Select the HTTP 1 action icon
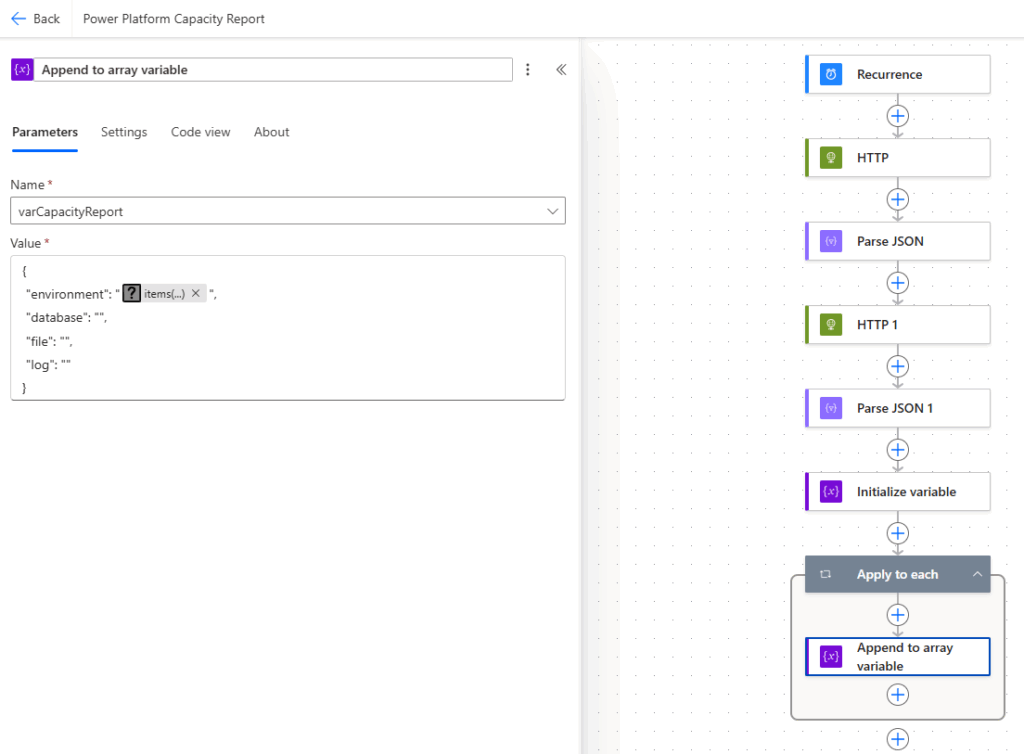Image resolution: width=1024 pixels, height=754 pixels. click(x=830, y=325)
